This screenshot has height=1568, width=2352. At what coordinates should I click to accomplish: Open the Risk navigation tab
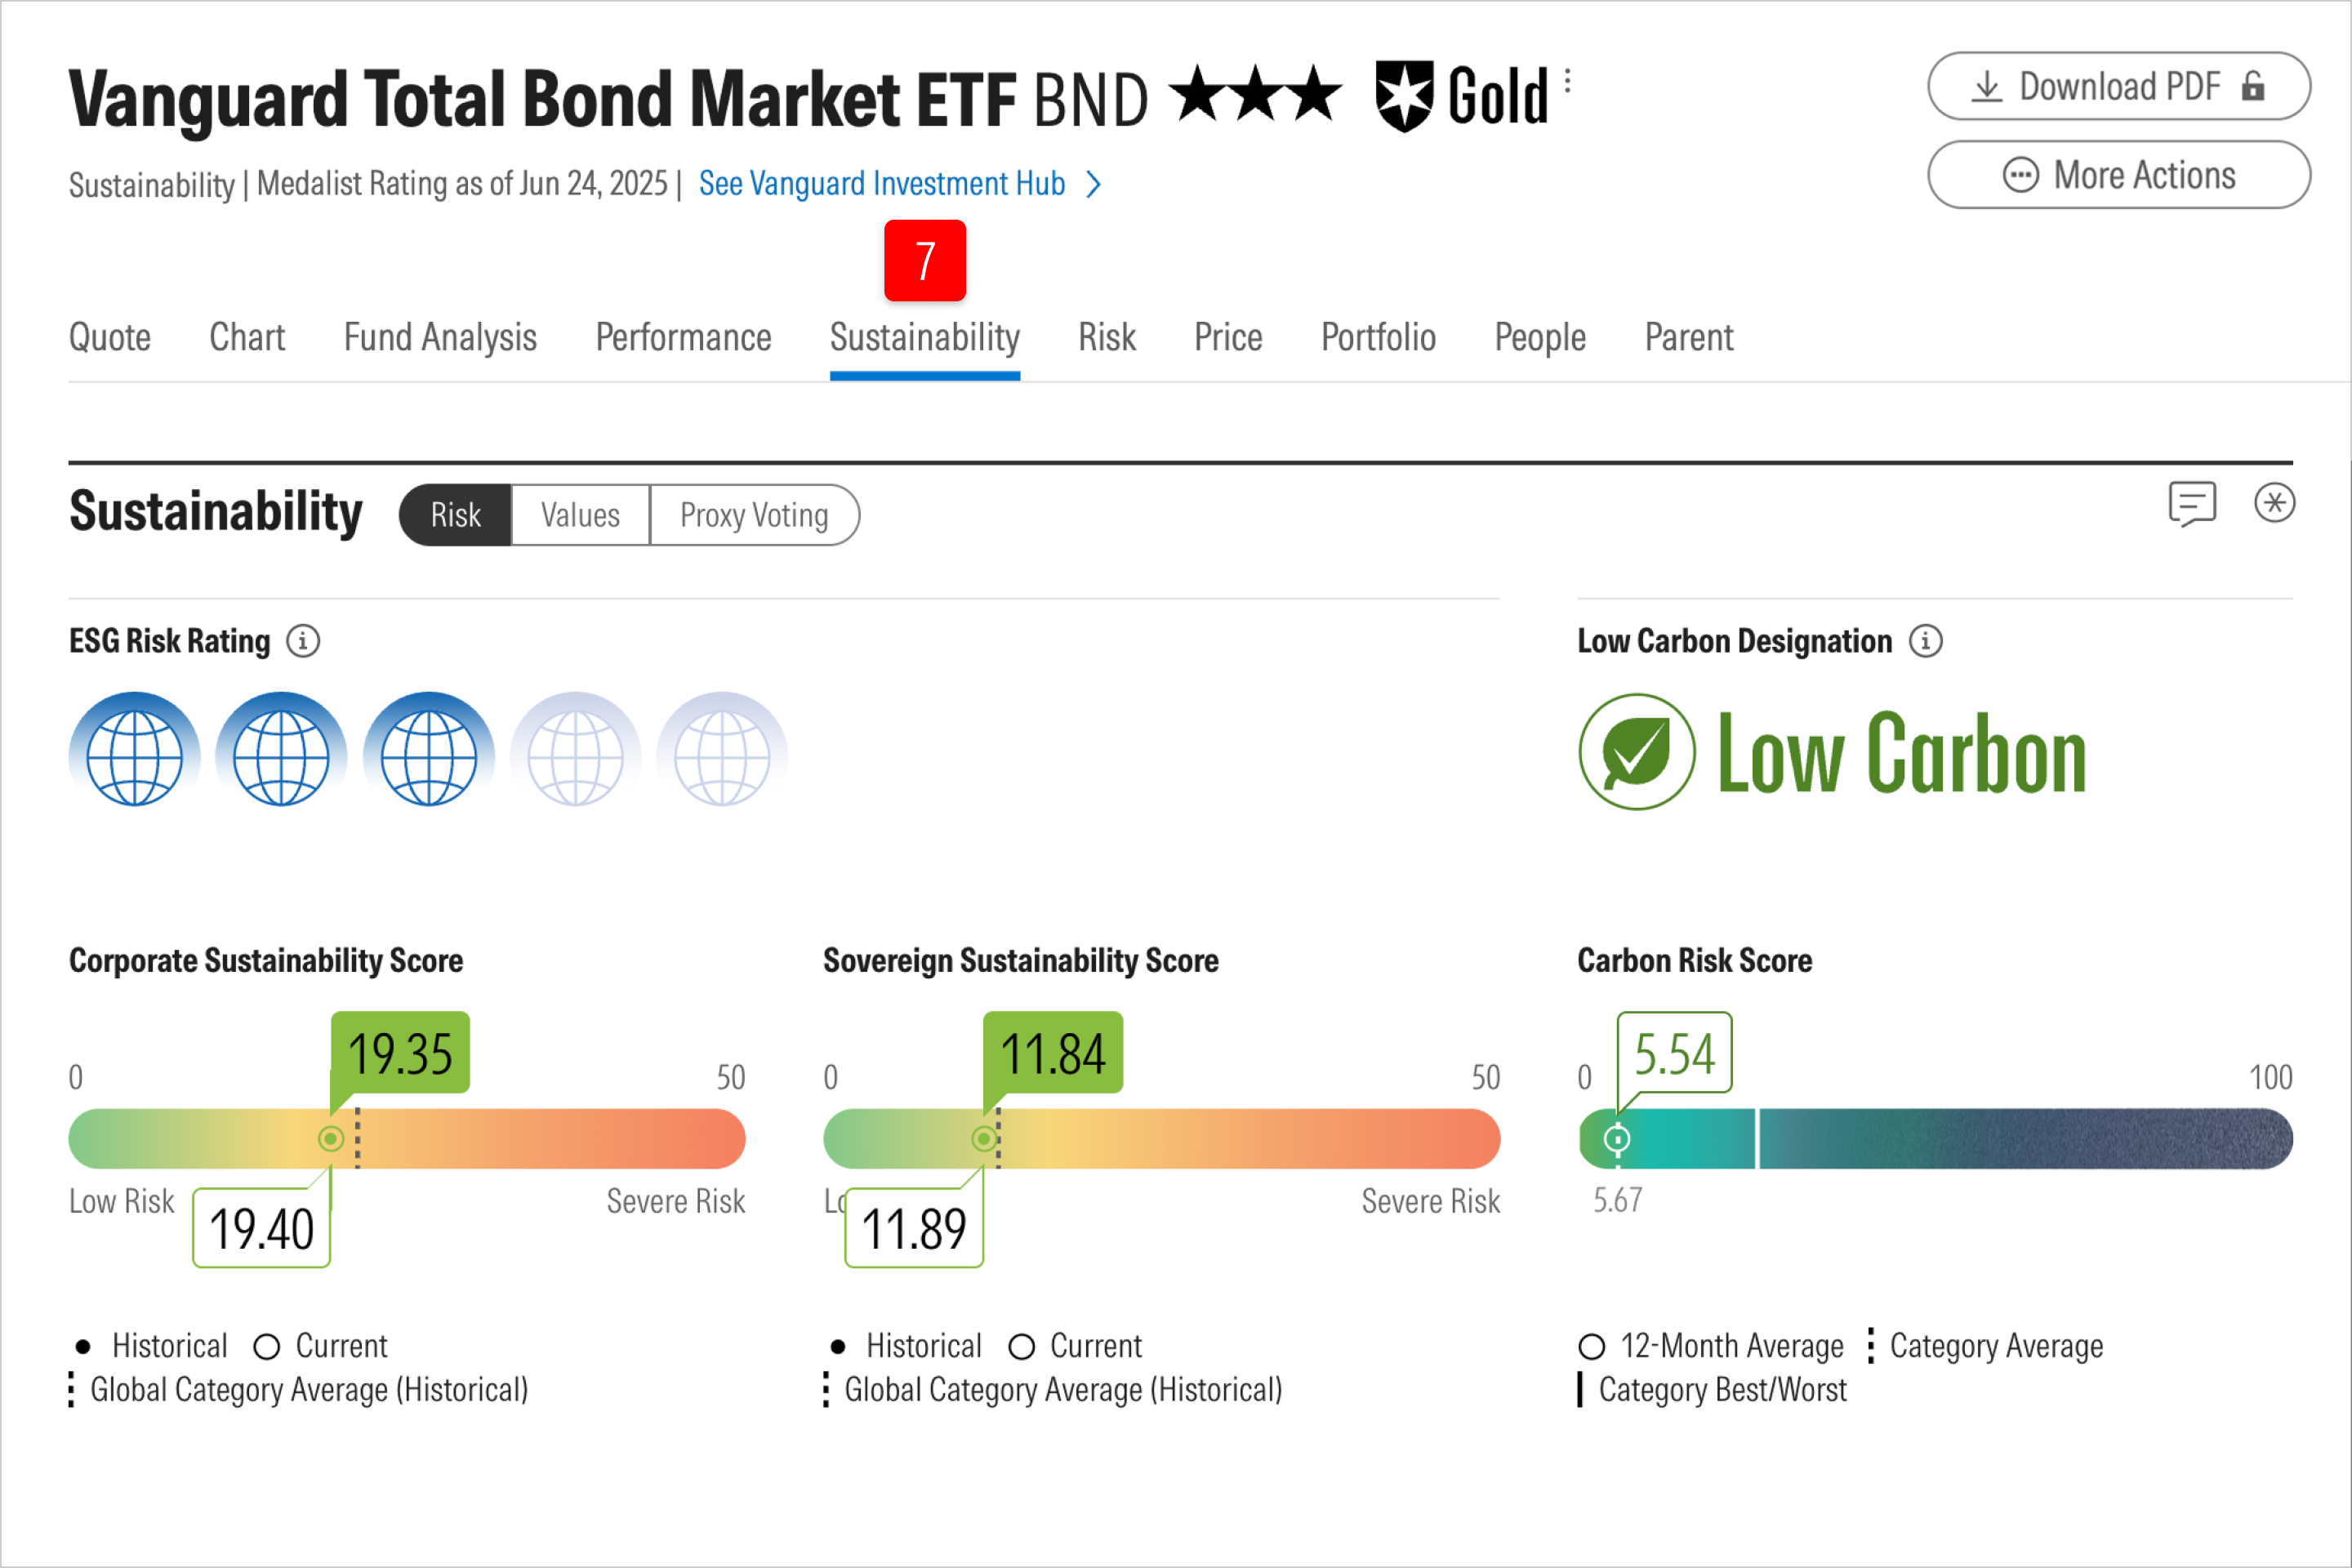pos(1107,337)
